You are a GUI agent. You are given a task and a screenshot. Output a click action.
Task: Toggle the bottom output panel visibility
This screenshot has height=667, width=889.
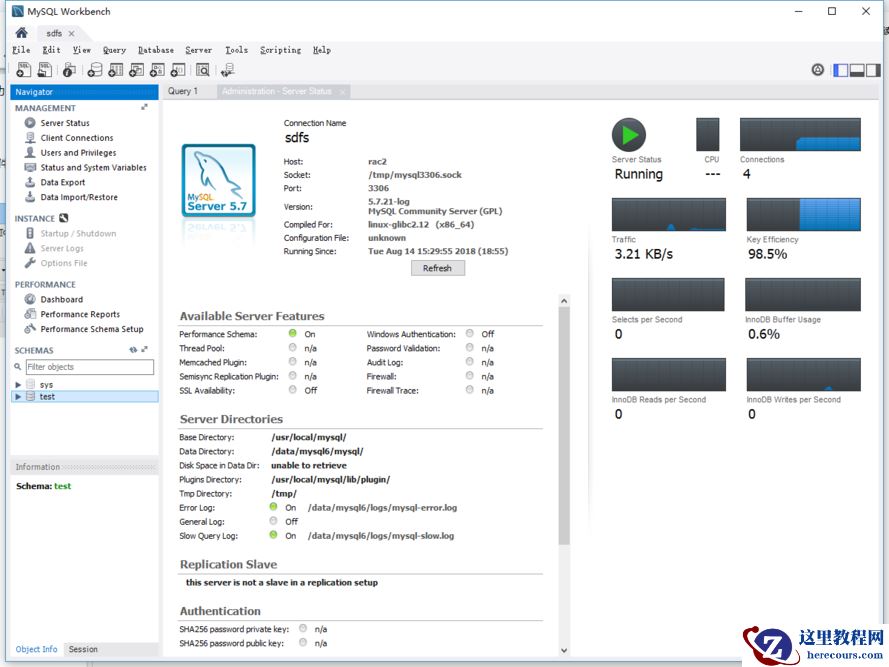point(855,70)
